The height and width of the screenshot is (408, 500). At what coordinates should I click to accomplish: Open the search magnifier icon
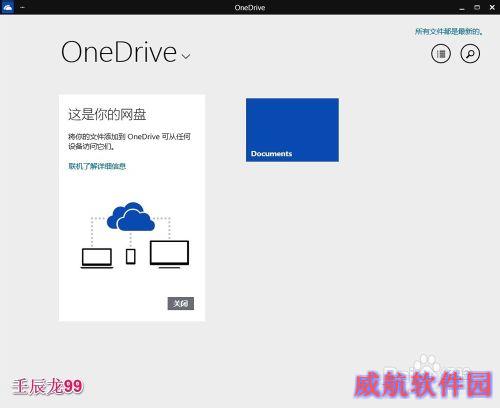tap(470, 54)
